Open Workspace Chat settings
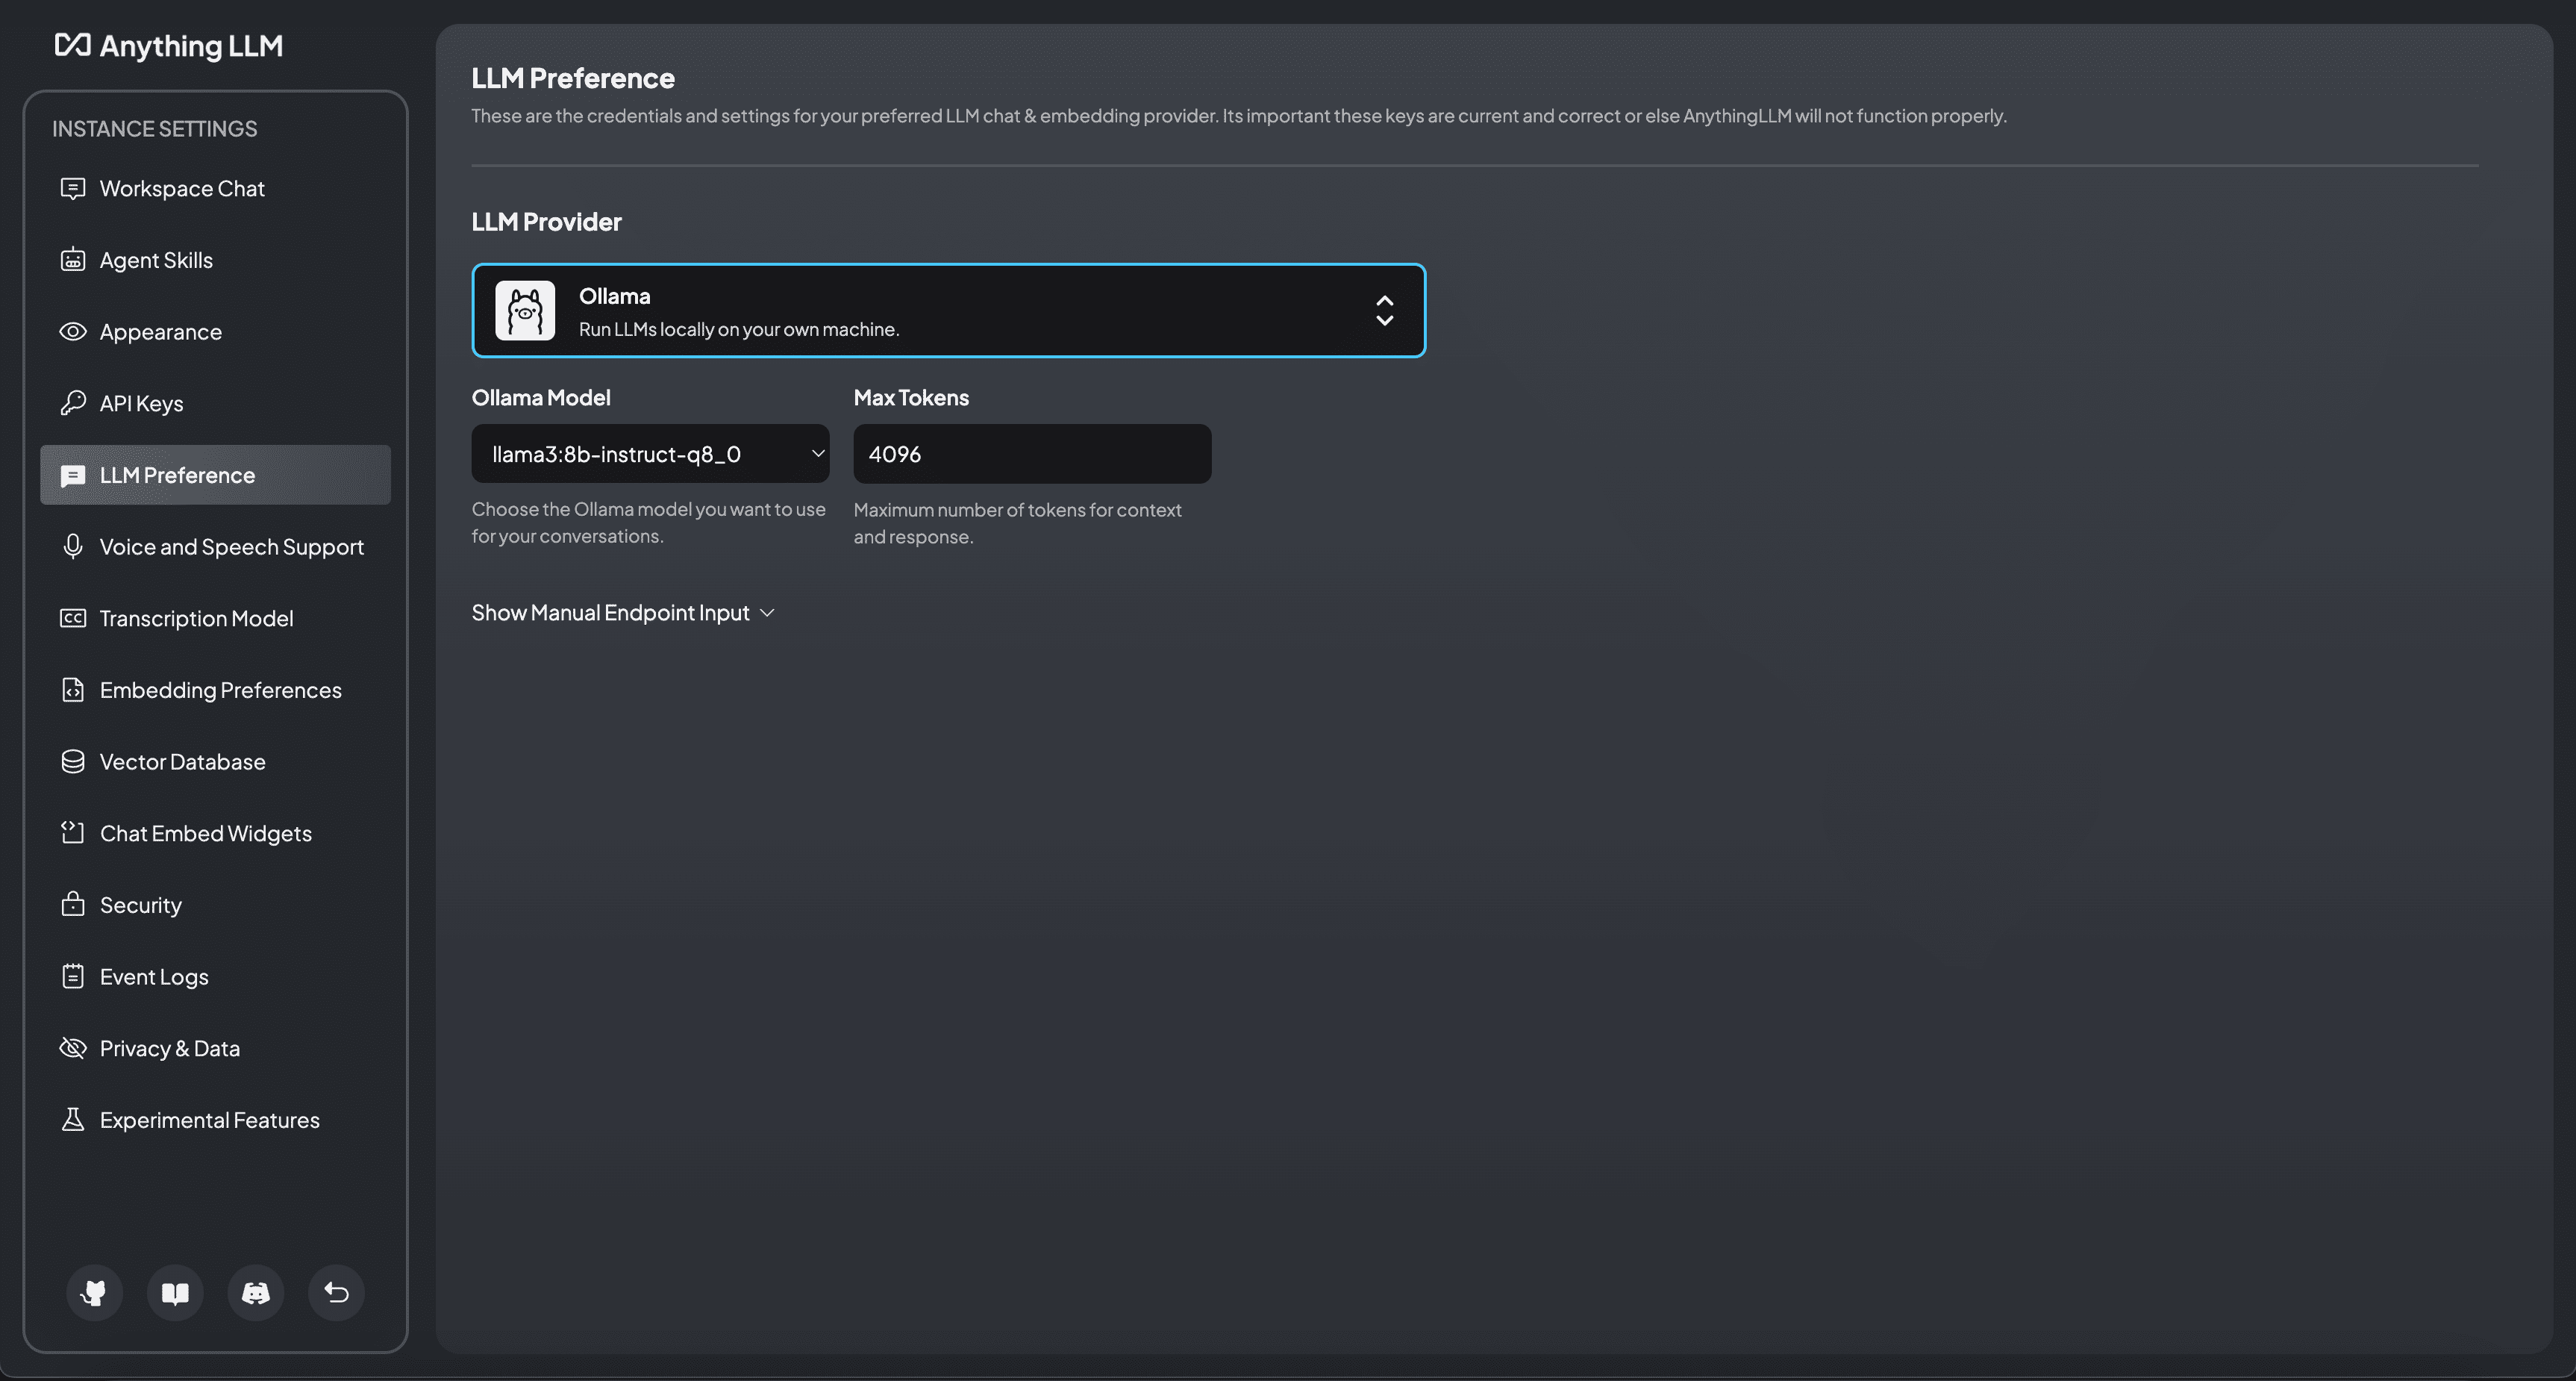 tap(182, 189)
